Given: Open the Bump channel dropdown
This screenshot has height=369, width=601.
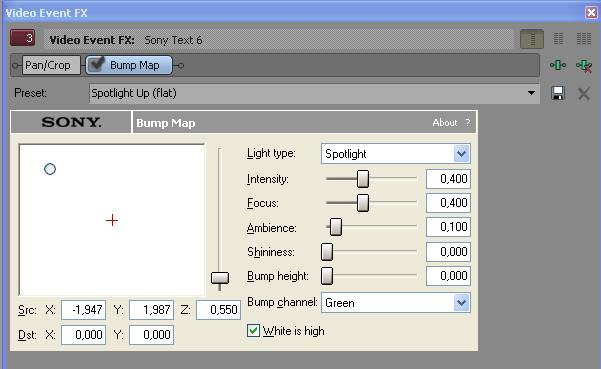Looking at the screenshot, I should 462,303.
